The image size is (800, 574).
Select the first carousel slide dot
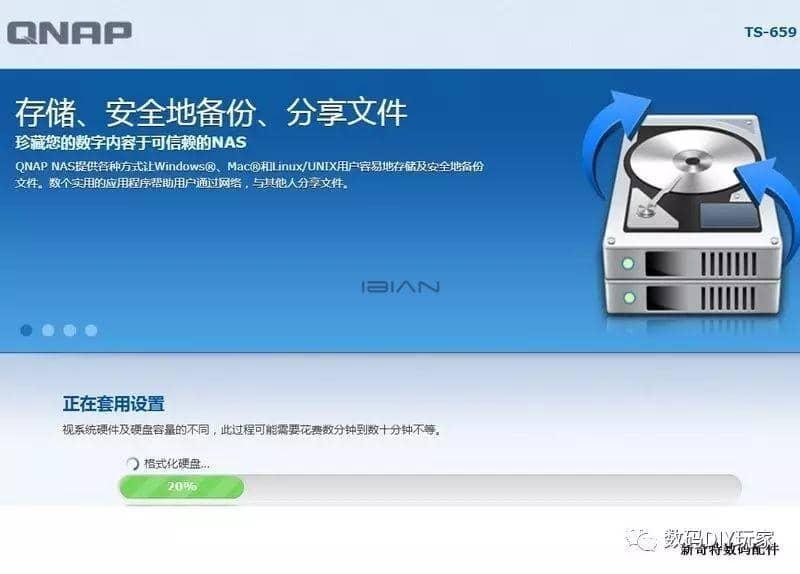point(26,331)
